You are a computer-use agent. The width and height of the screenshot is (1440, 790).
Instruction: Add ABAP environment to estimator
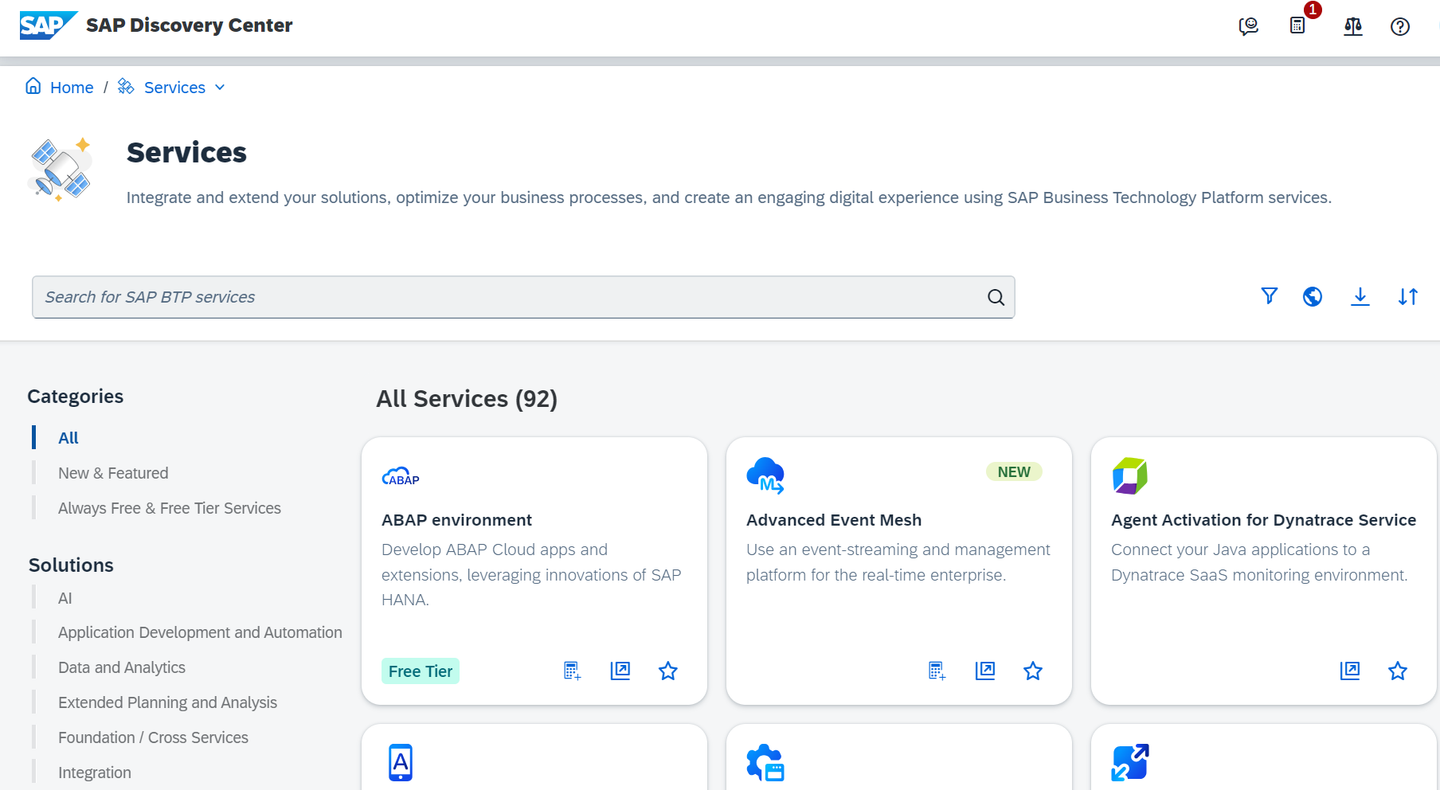coord(572,671)
